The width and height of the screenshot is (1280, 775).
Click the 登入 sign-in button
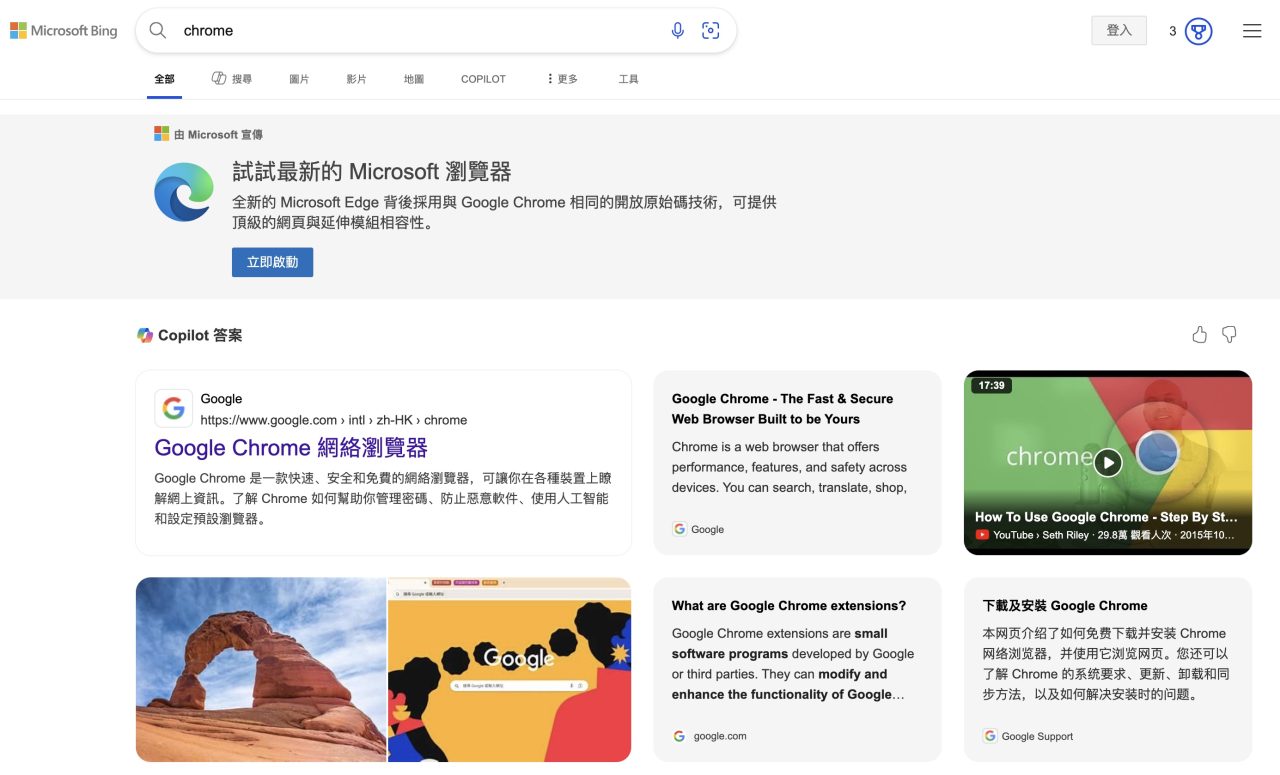[1119, 31]
